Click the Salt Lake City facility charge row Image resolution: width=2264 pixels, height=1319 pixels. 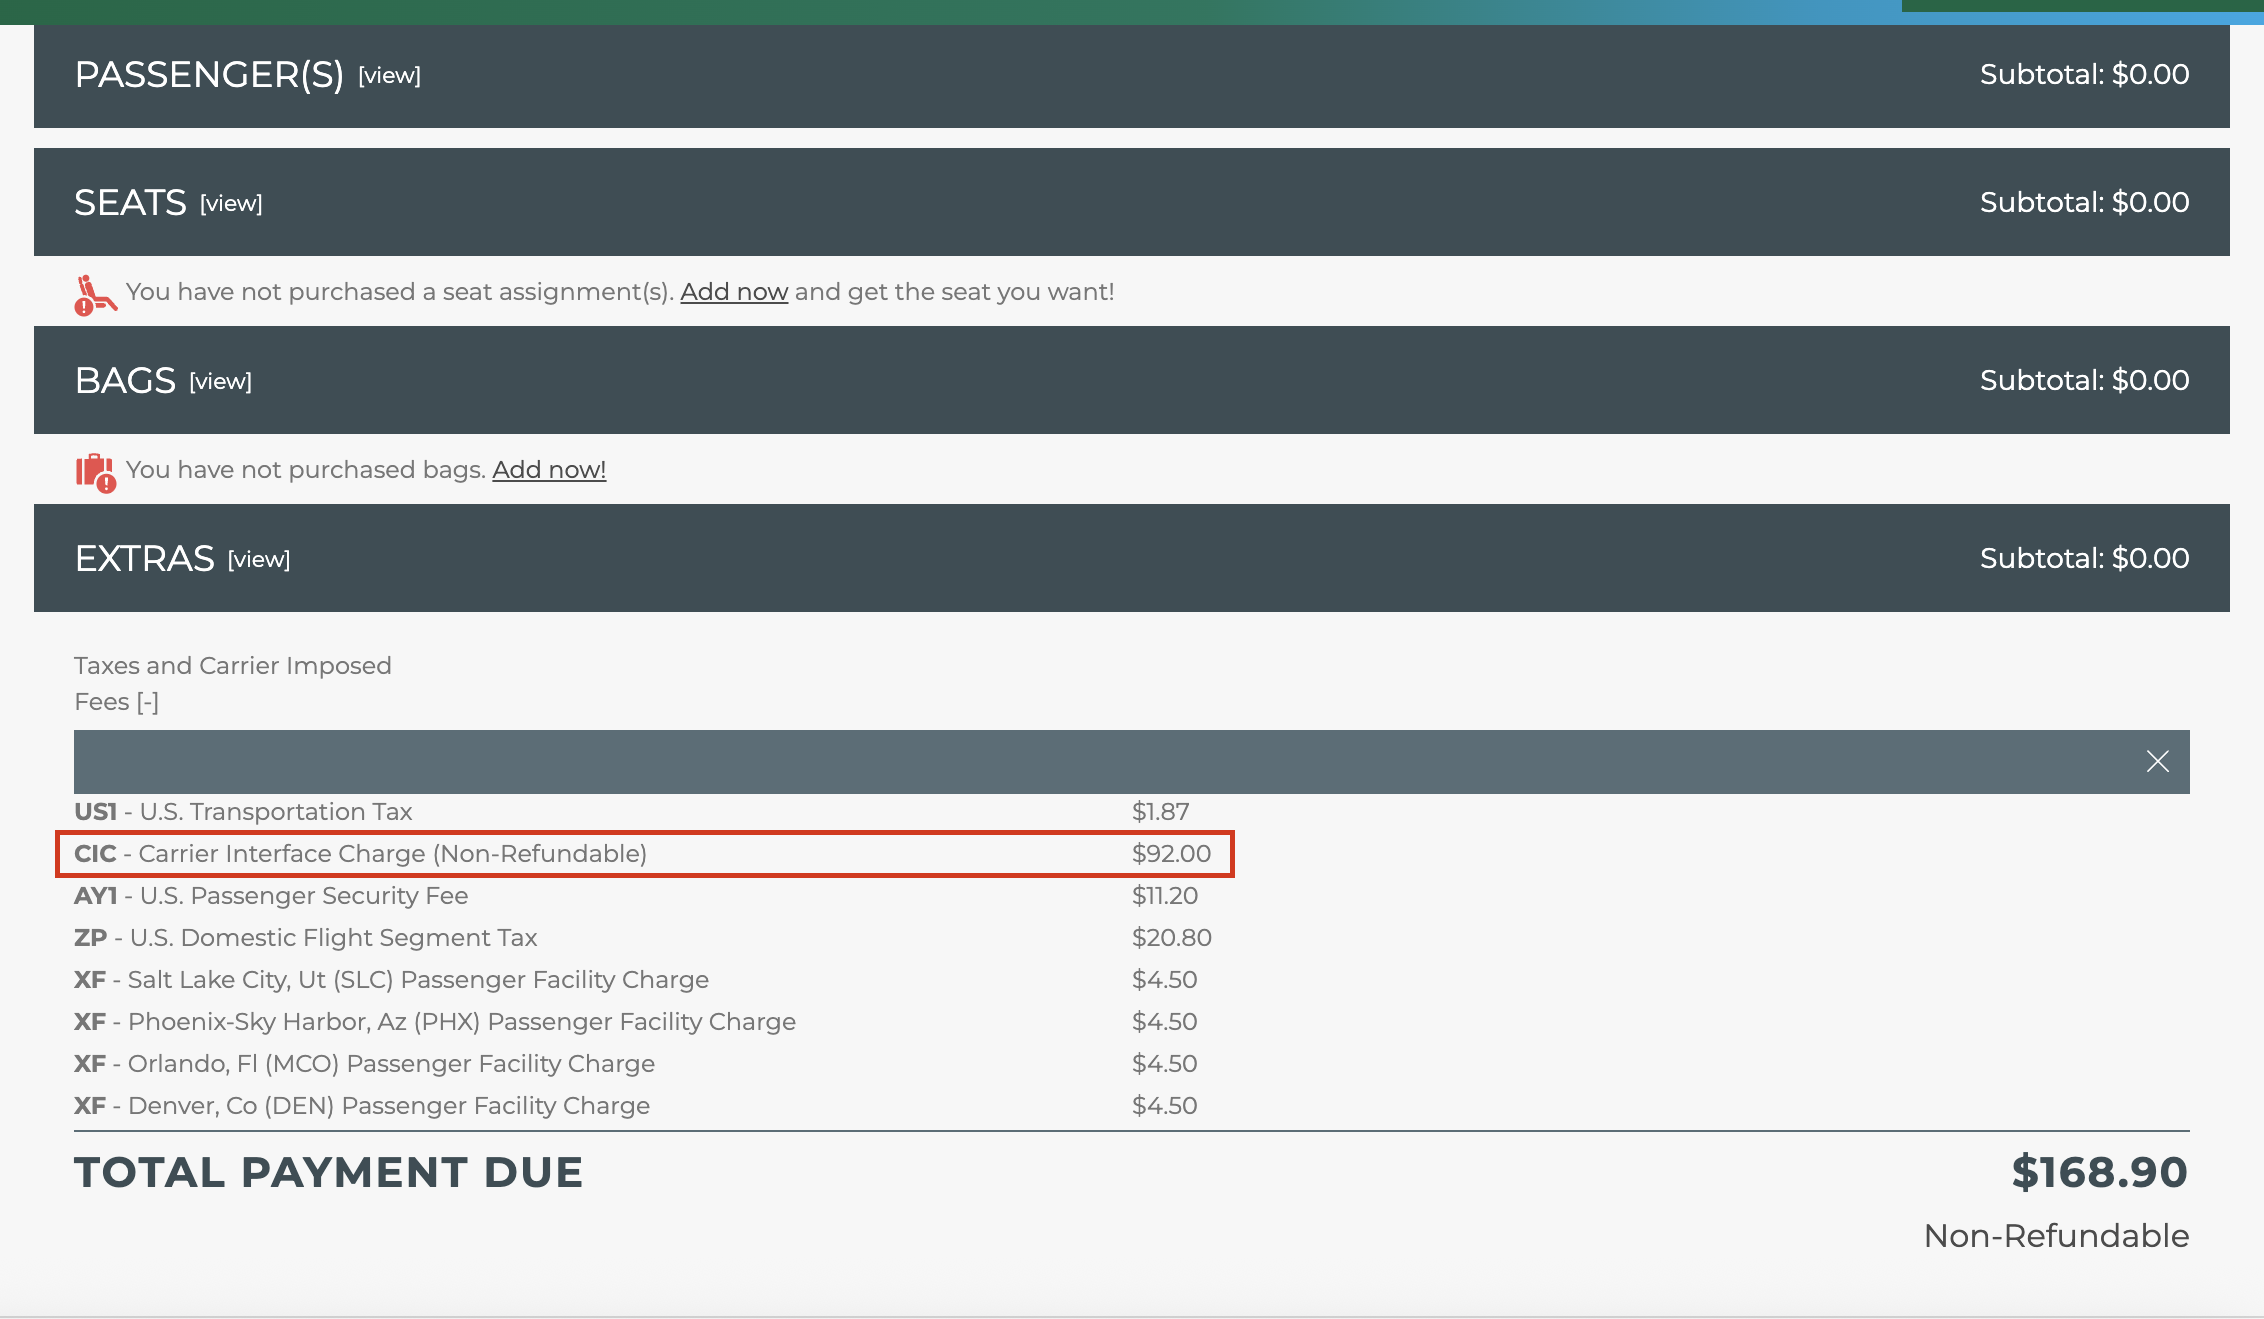[x=391, y=980]
